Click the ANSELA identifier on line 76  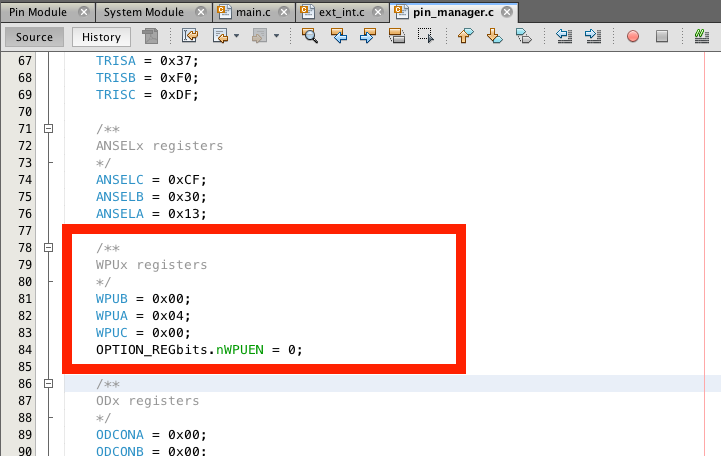[x=120, y=214]
